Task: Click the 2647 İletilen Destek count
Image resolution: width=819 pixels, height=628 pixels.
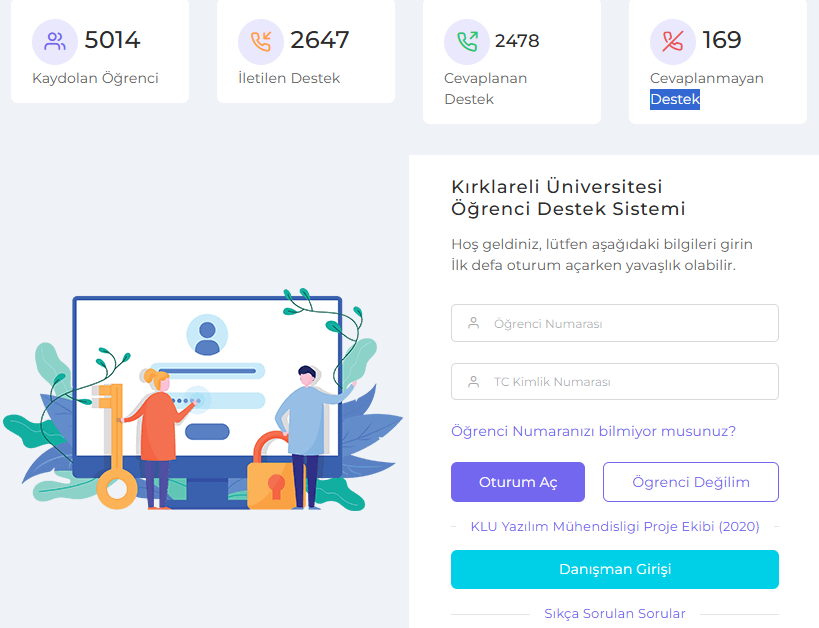Action: [320, 40]
